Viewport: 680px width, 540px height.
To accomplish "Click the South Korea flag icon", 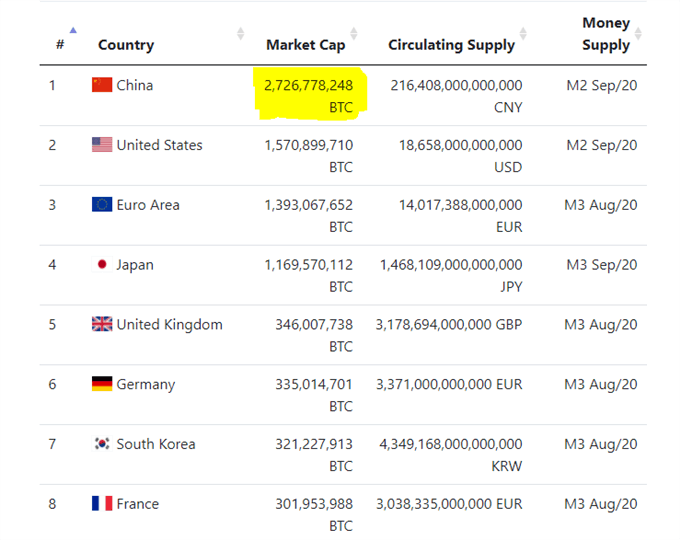I will coord(102,444).
